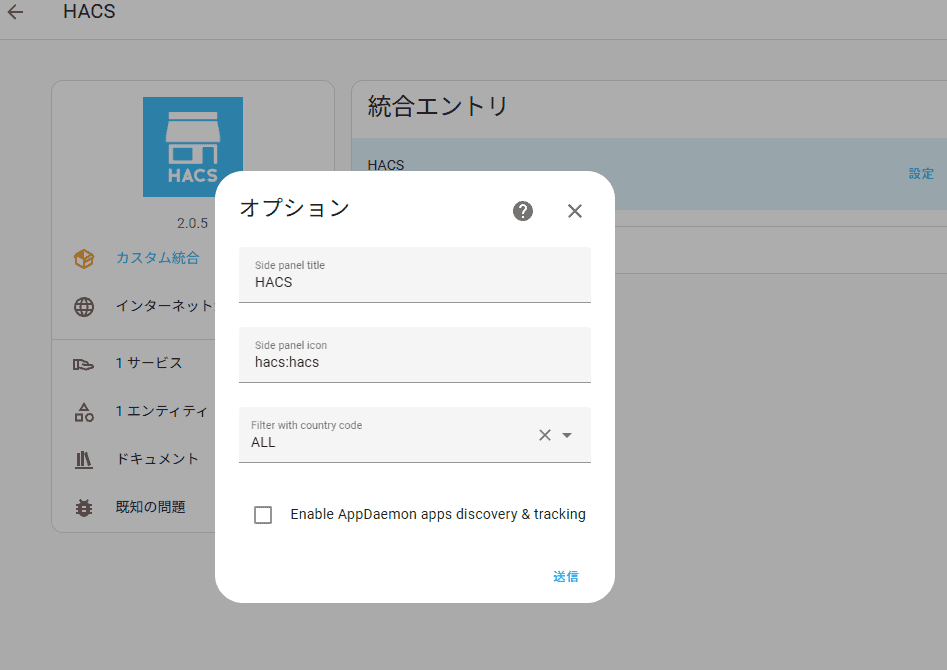Enable AppDaemon apps discovery checkbox
Viewport: 947px width, 670px height.
(263, 515)
